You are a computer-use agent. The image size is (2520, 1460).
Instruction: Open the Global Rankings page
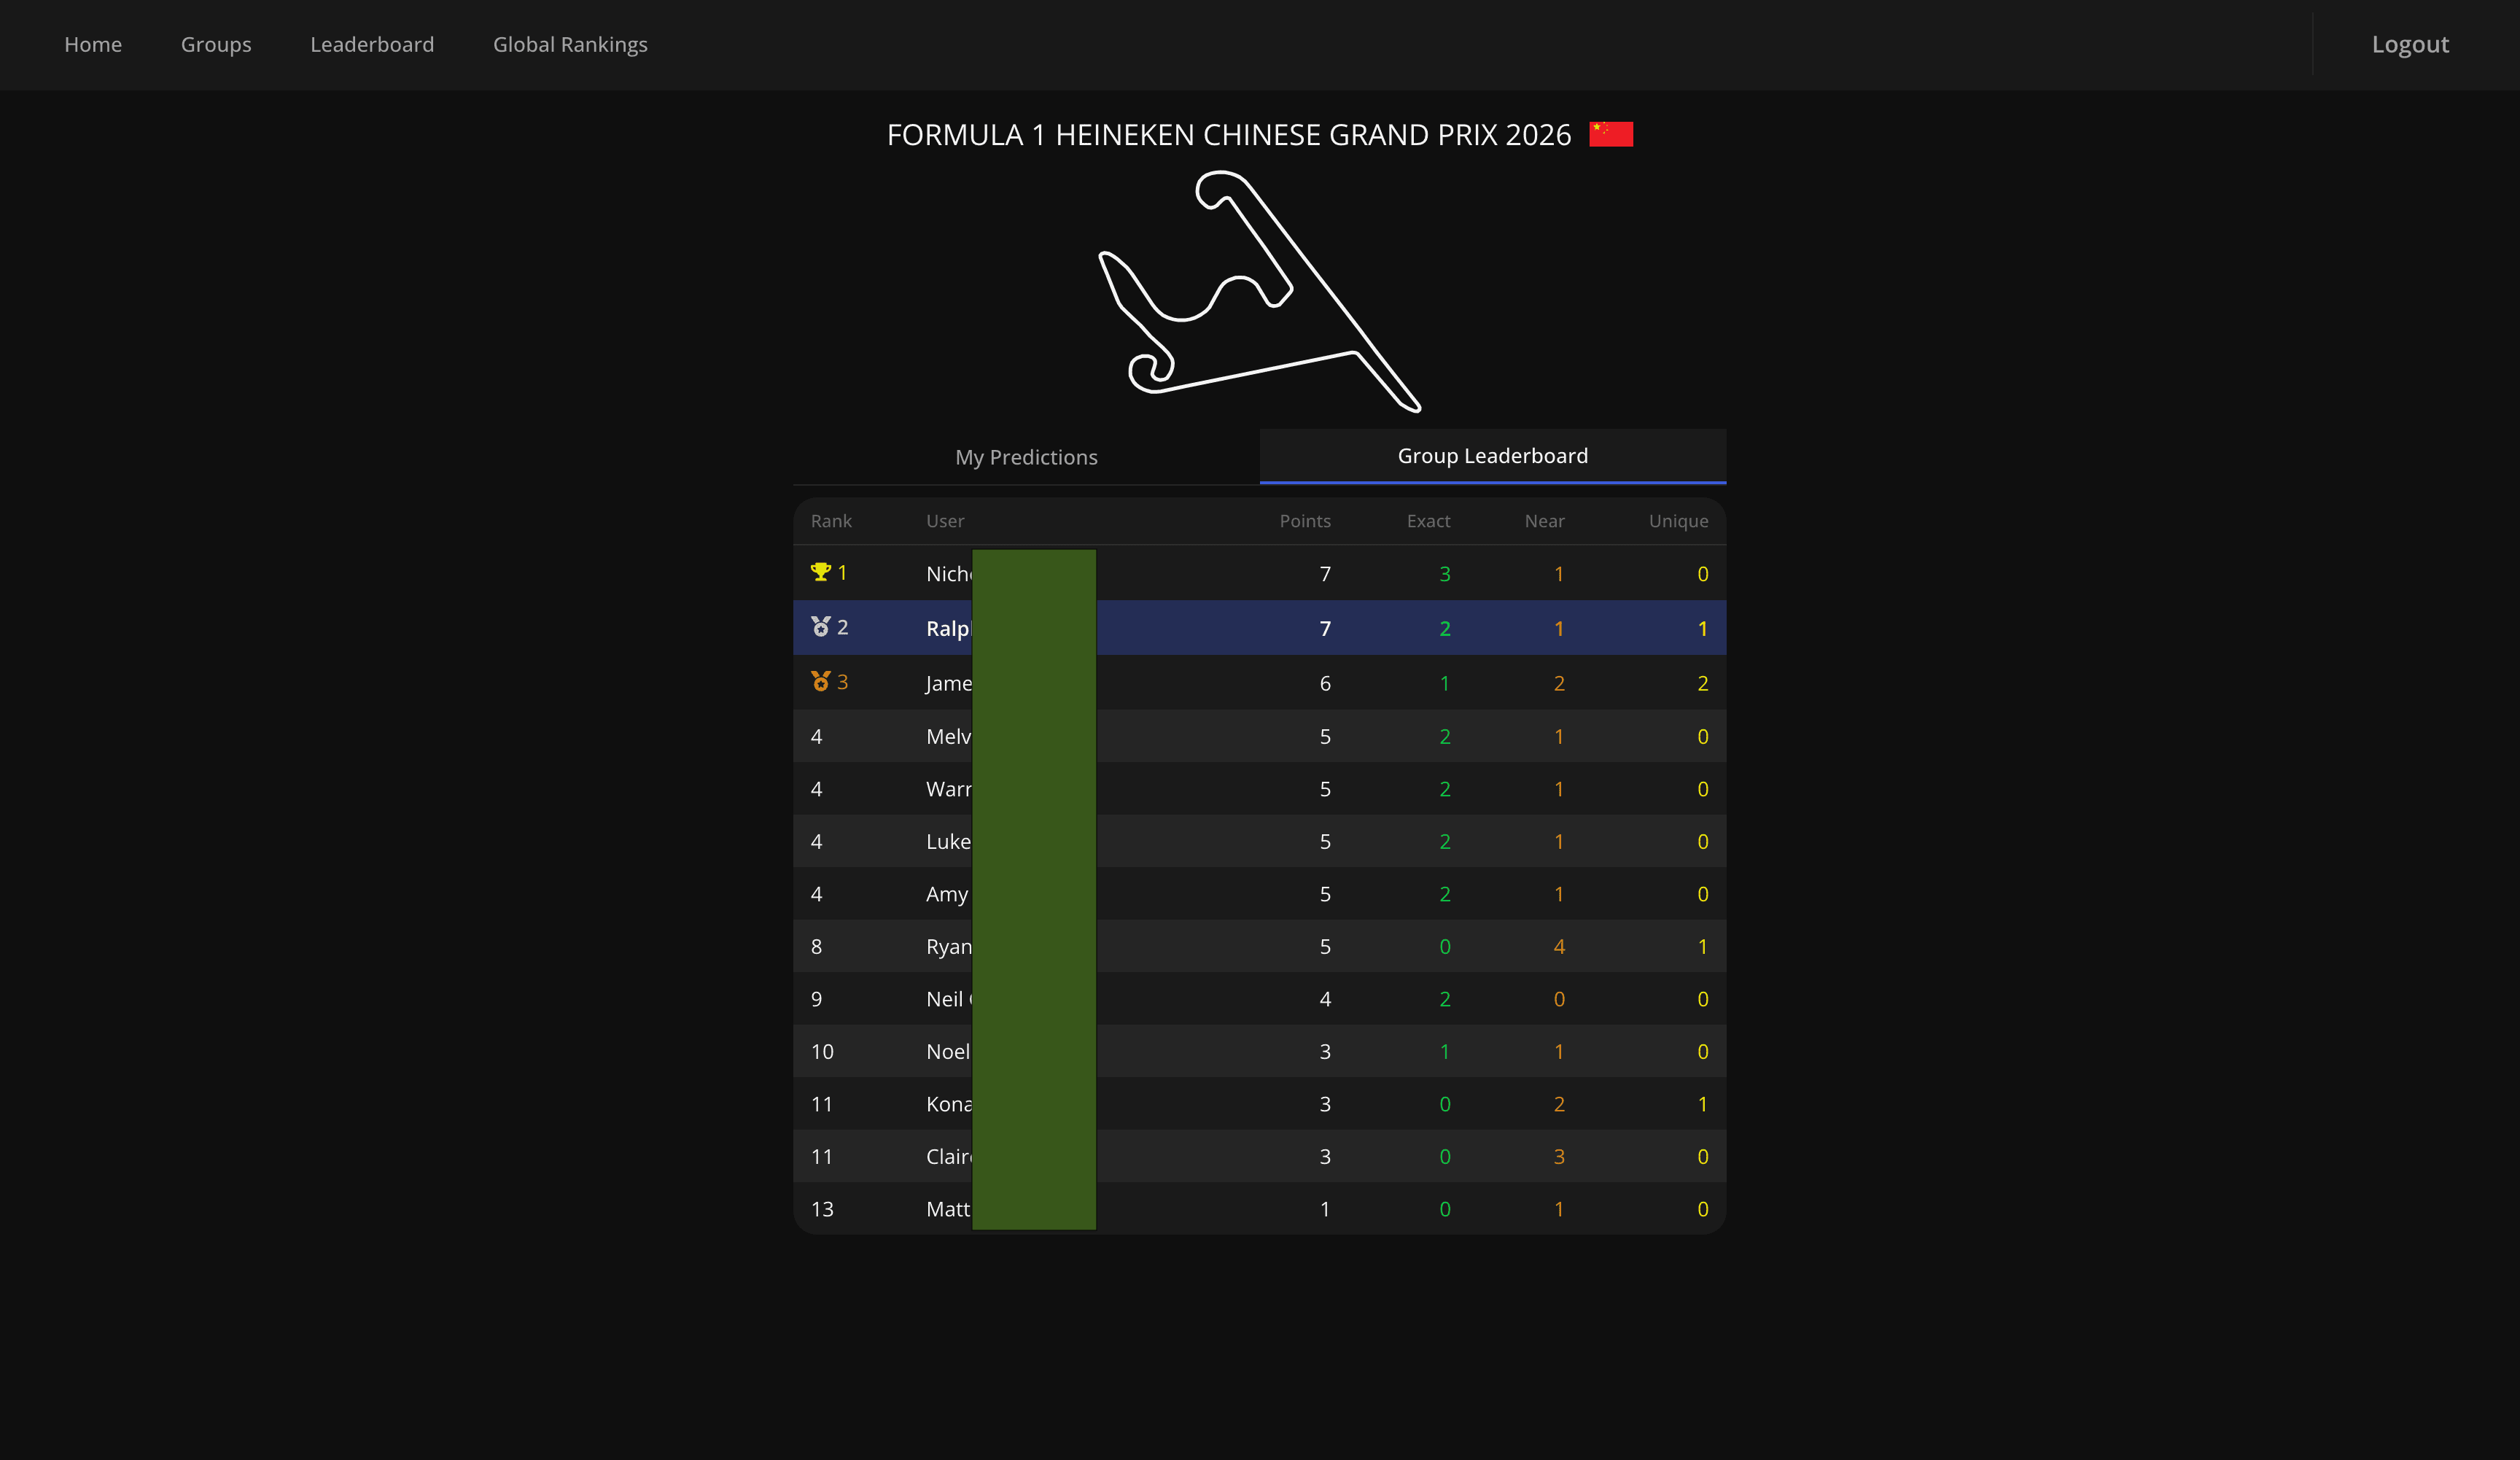(570, 44)
